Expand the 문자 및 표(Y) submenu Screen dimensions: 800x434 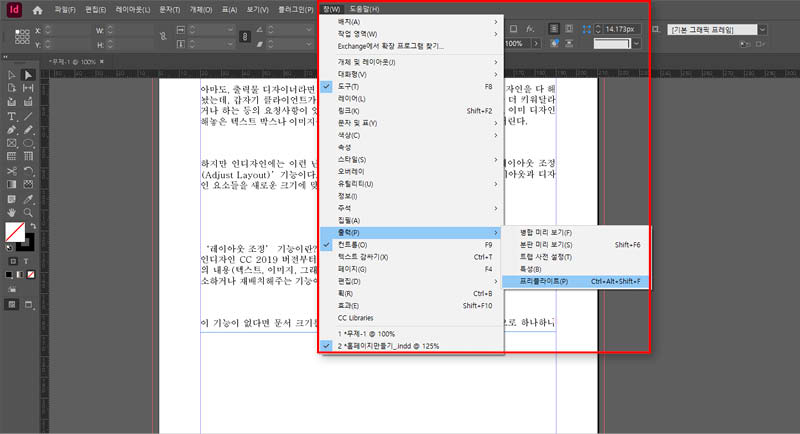pos(411,123)
